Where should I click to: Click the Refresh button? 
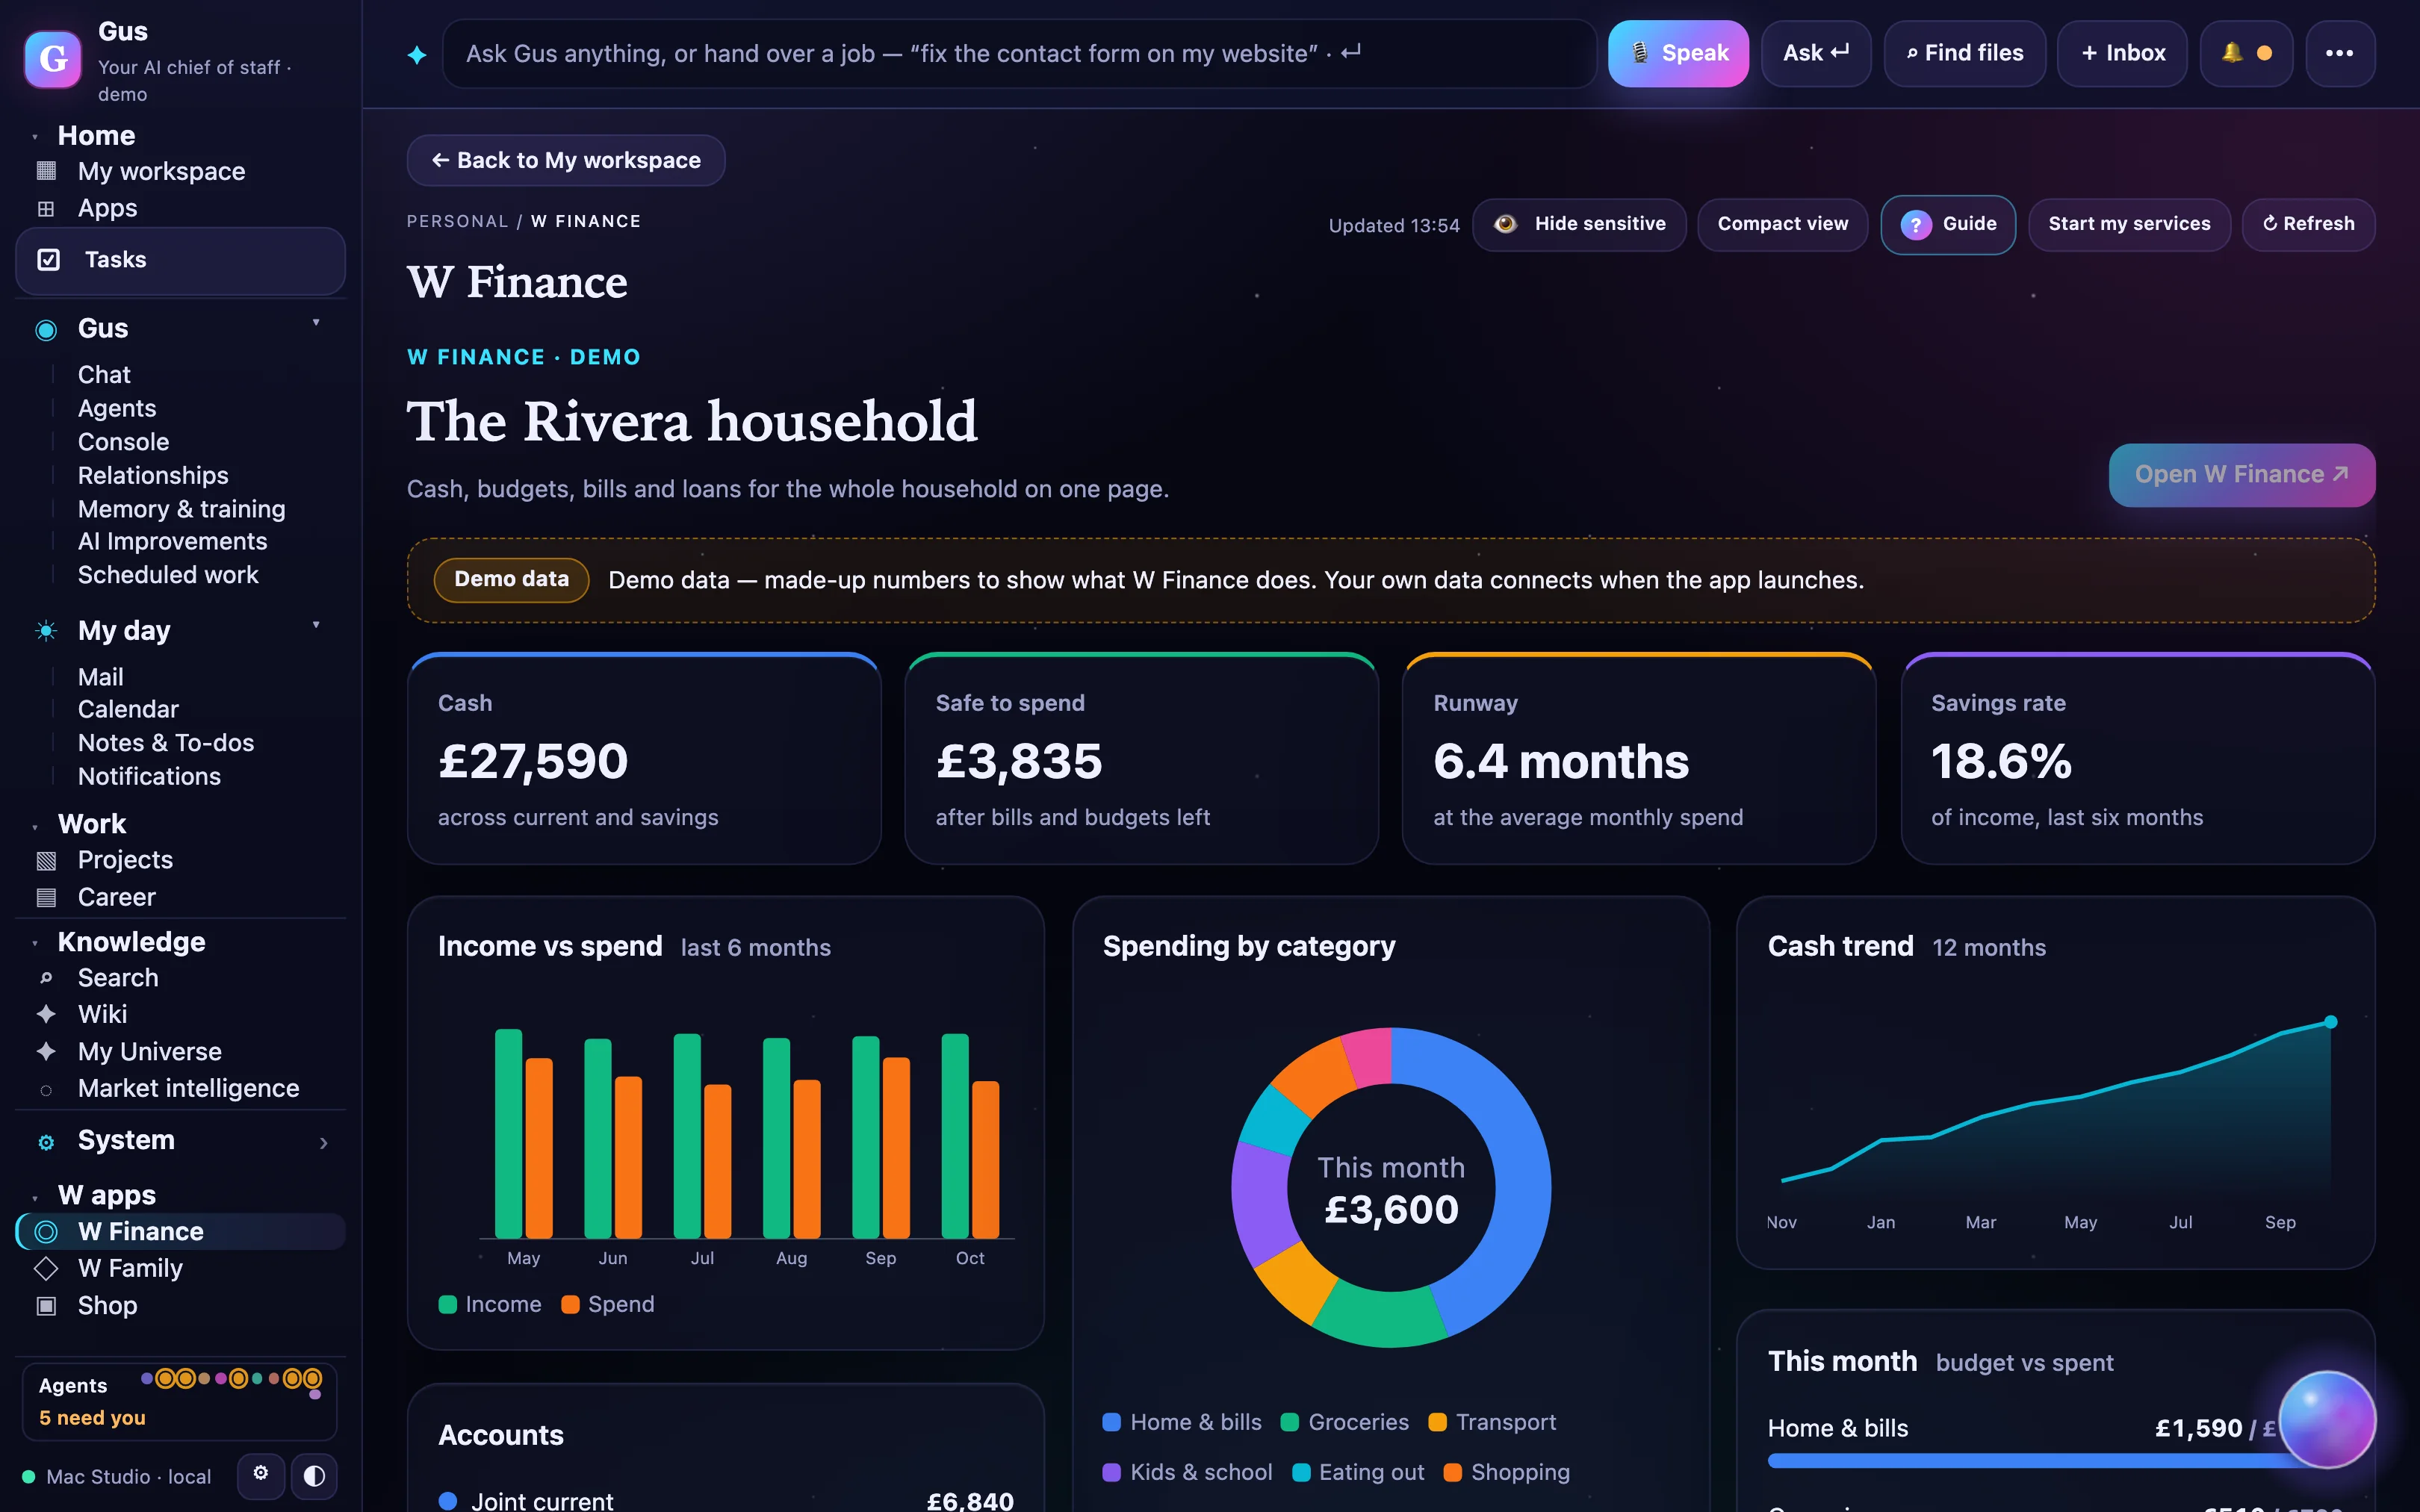(x=2308, y=224)
